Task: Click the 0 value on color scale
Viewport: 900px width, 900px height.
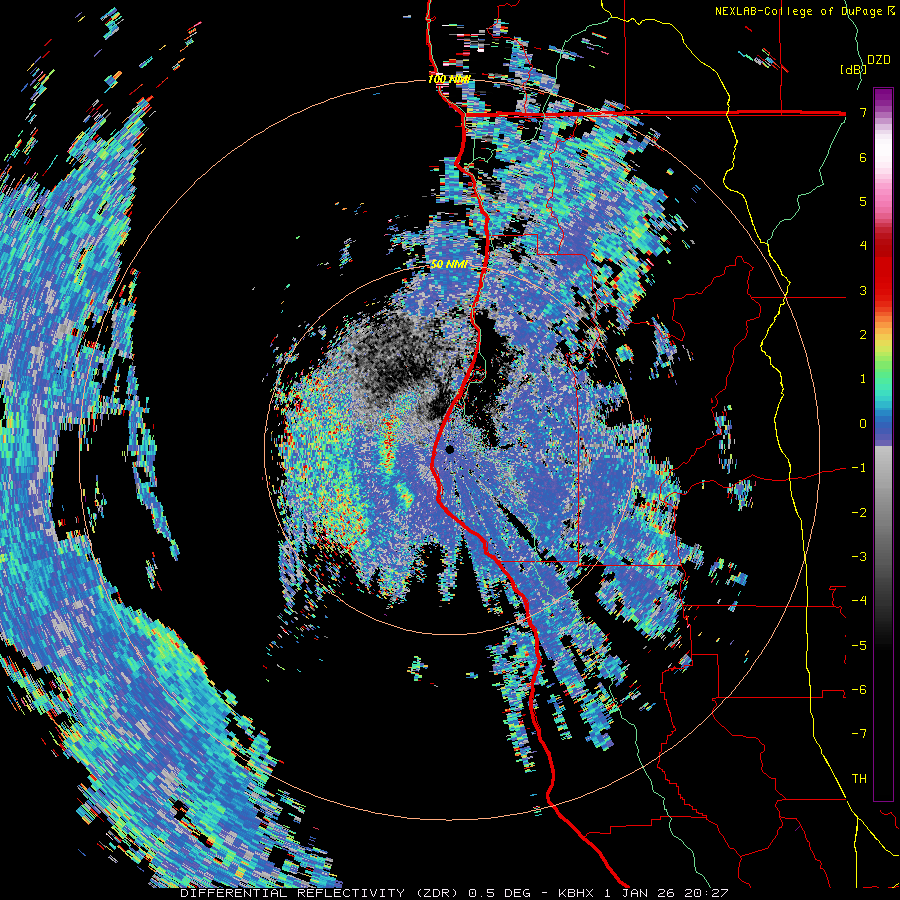Action: tap(863, 424)
